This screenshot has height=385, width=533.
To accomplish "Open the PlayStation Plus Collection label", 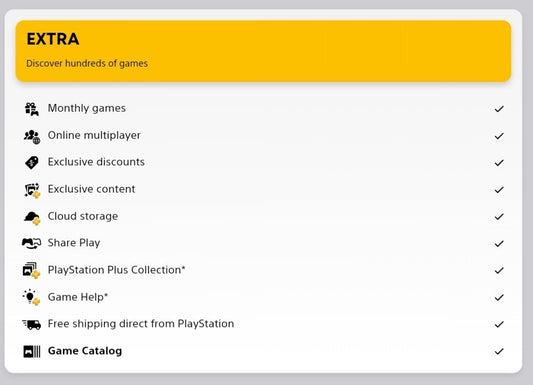I will (x=117, y=270).
